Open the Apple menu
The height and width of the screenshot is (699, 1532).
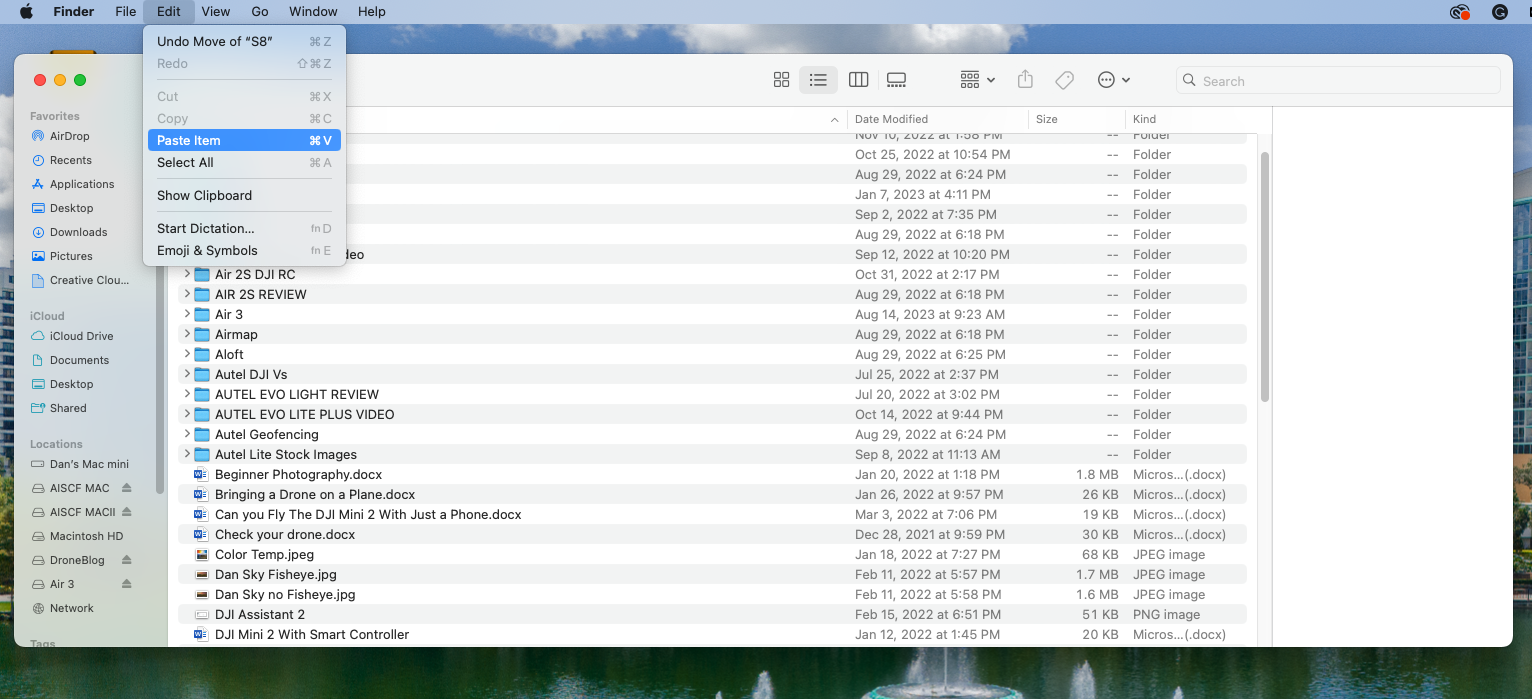26,12
